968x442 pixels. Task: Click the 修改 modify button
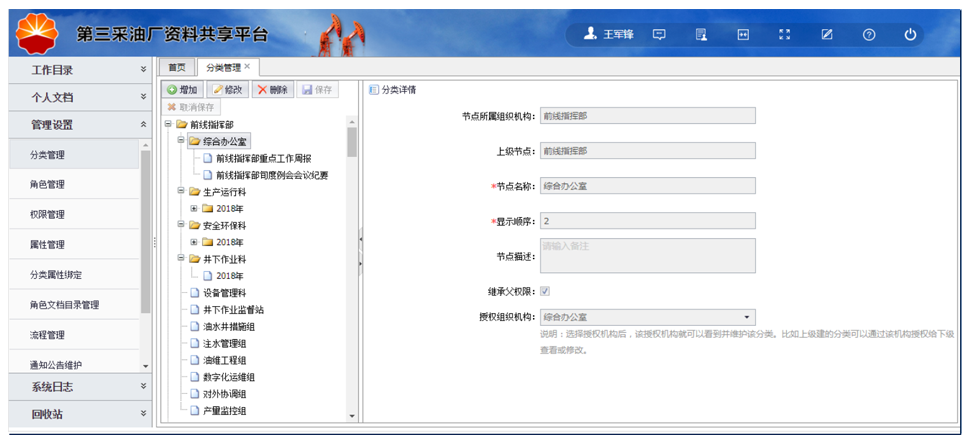[227, 90]
